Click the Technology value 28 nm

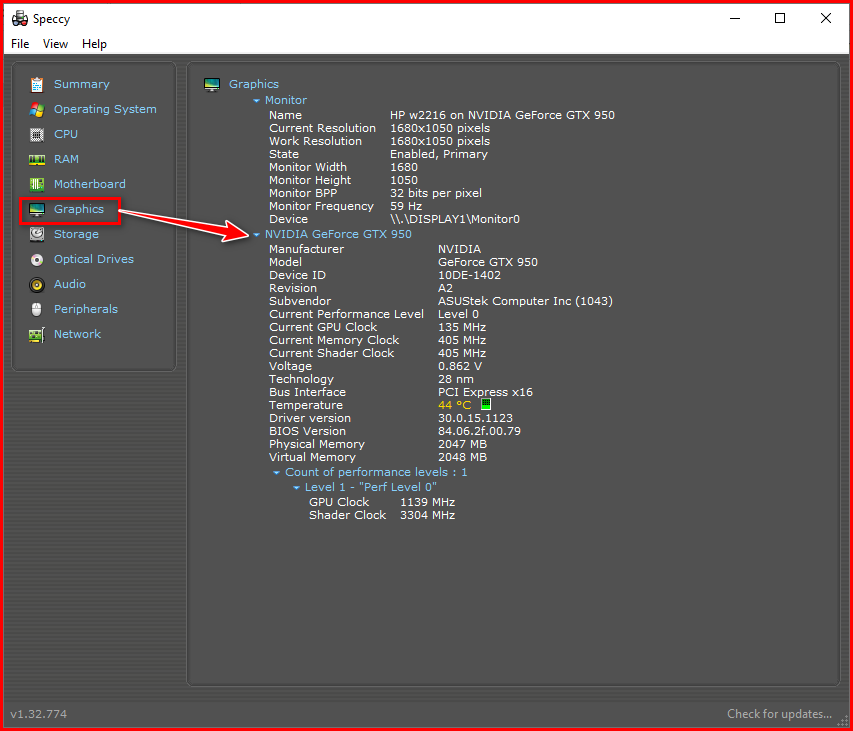pos(456,379)
